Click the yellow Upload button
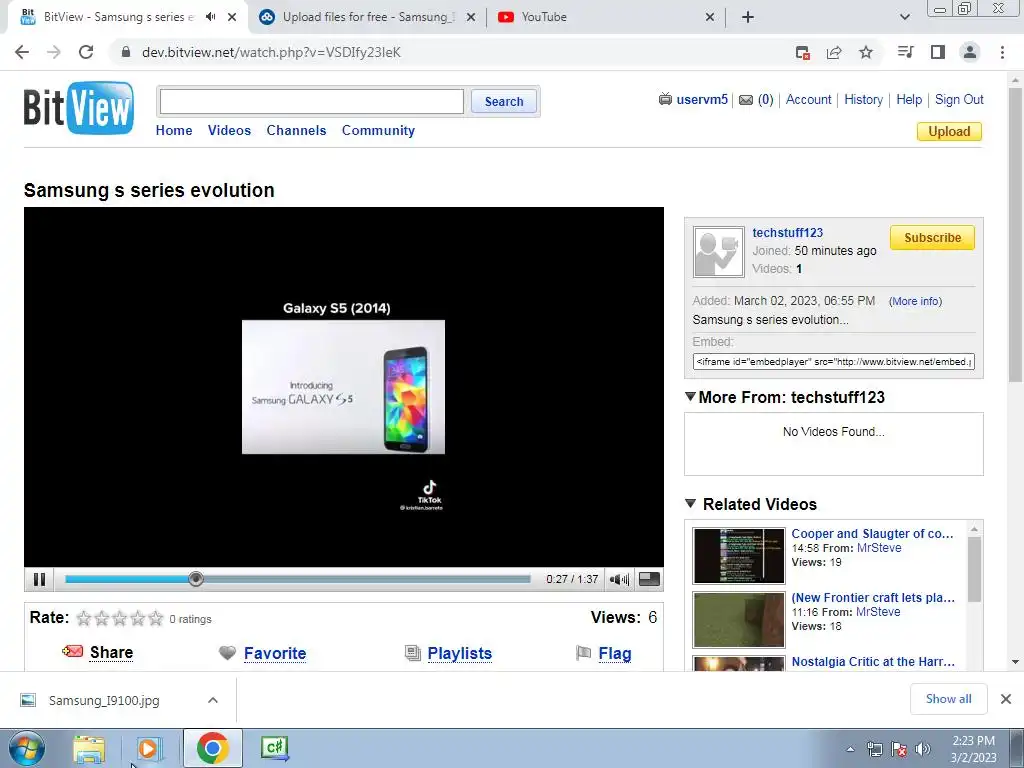 tap(949, 131)
